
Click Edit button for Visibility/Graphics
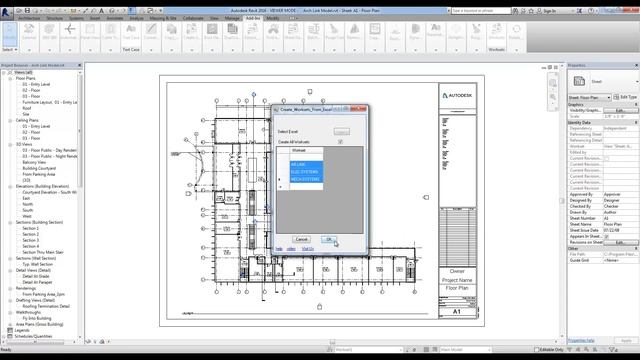point(620,111)
